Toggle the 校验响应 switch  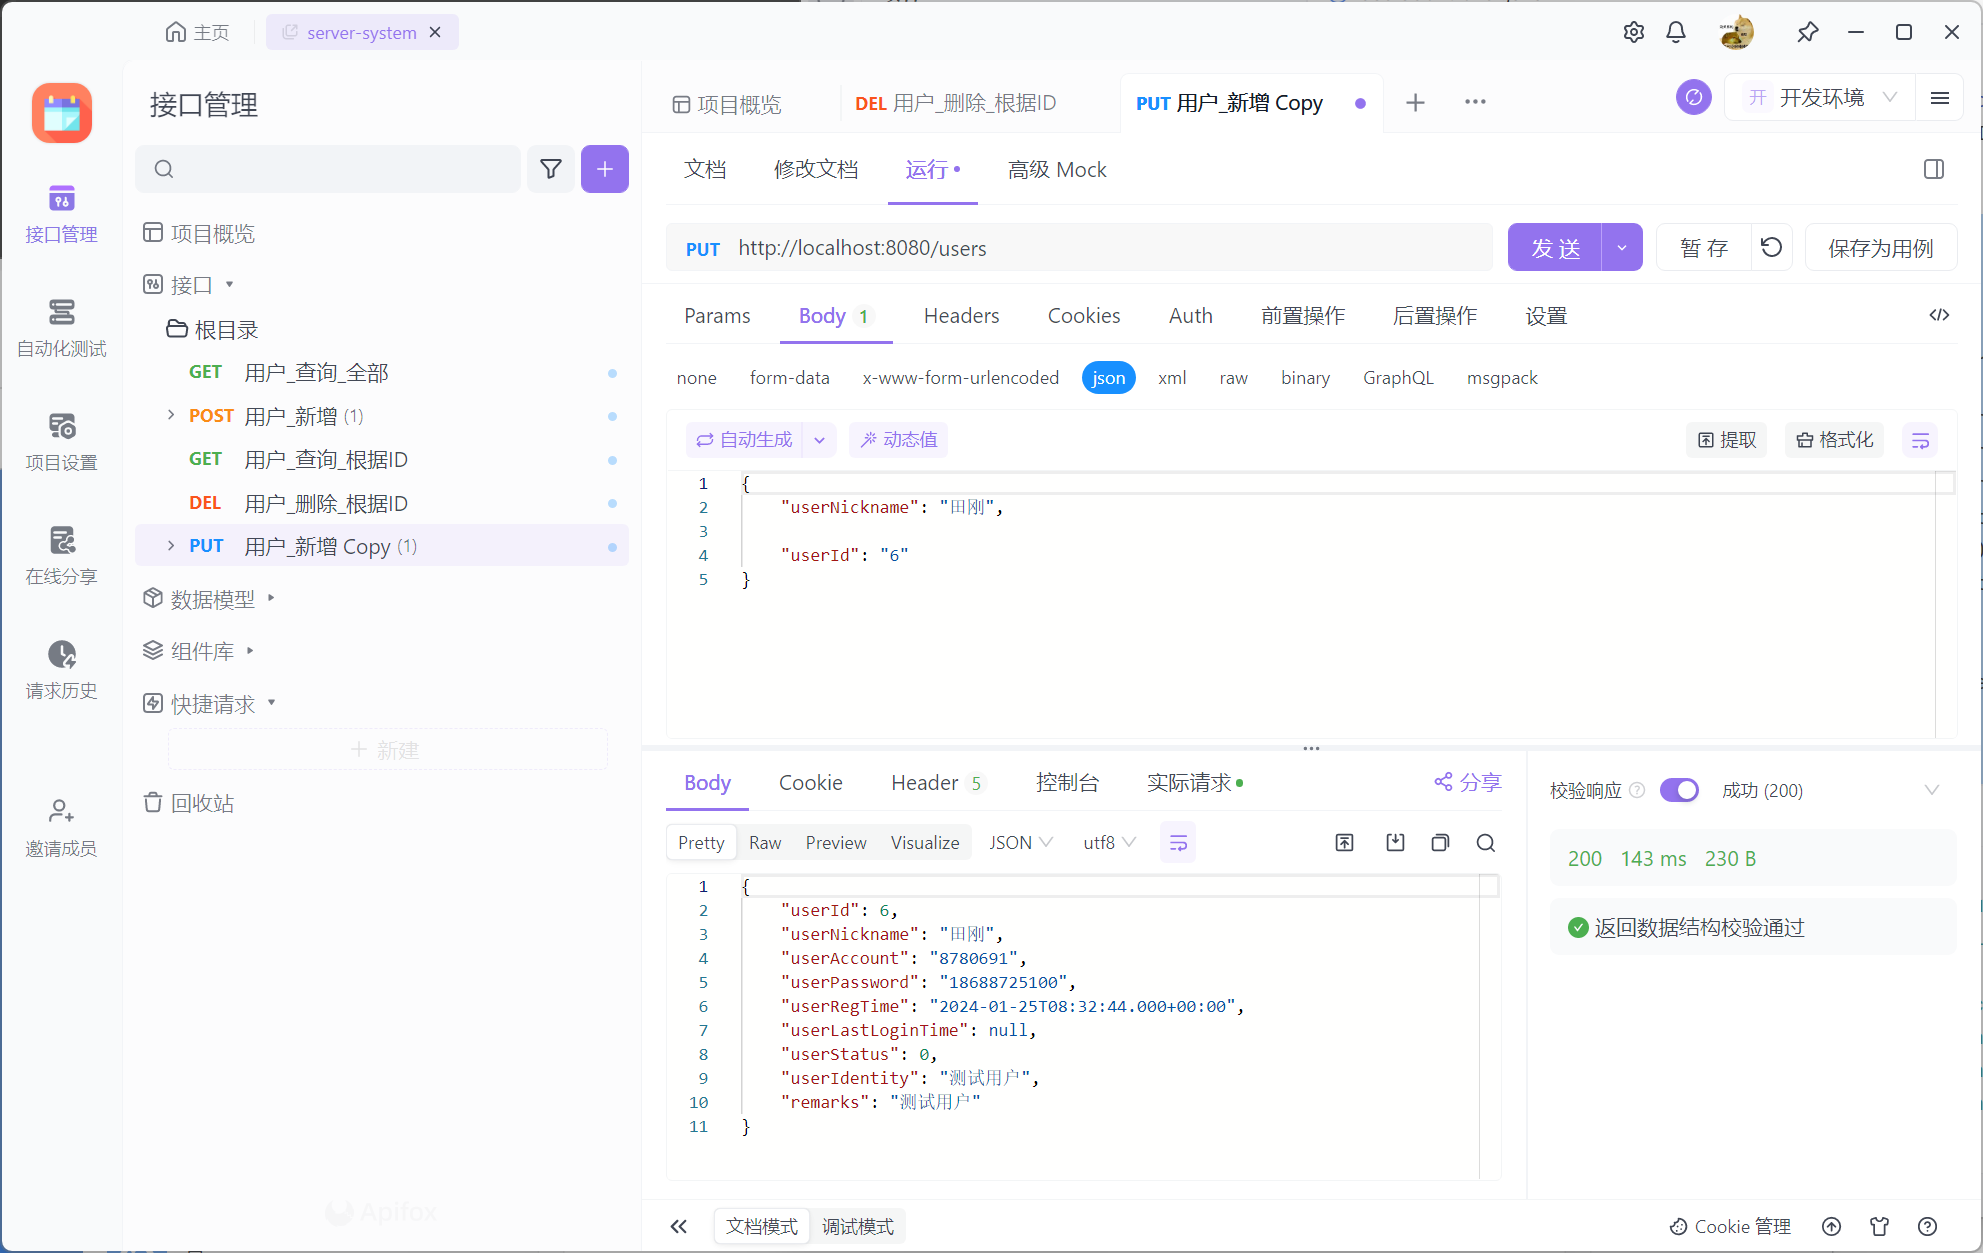coord(1679,790)
